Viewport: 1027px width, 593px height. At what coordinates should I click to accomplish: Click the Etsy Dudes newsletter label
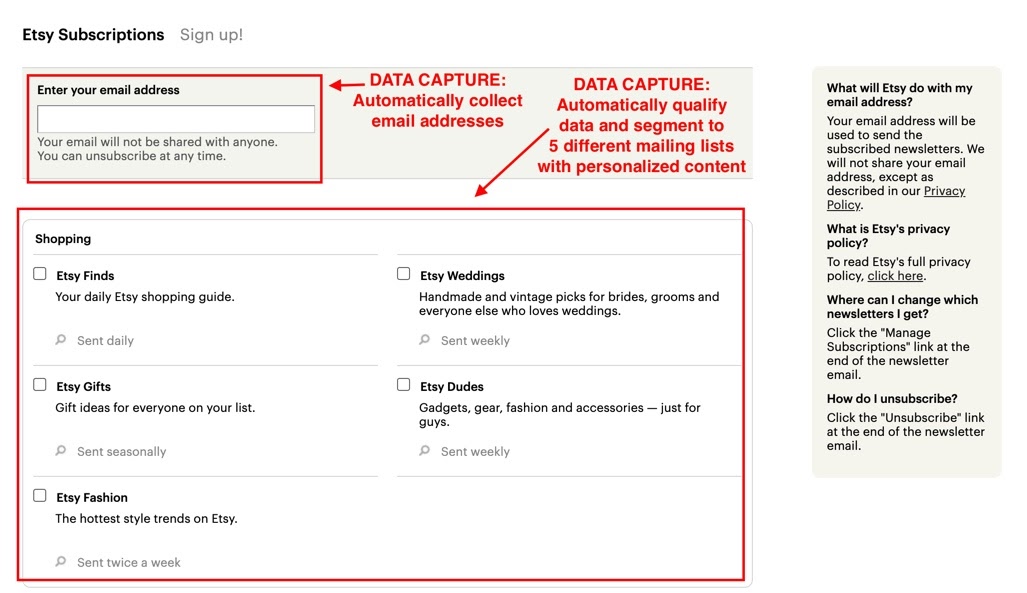pos(452,387)
